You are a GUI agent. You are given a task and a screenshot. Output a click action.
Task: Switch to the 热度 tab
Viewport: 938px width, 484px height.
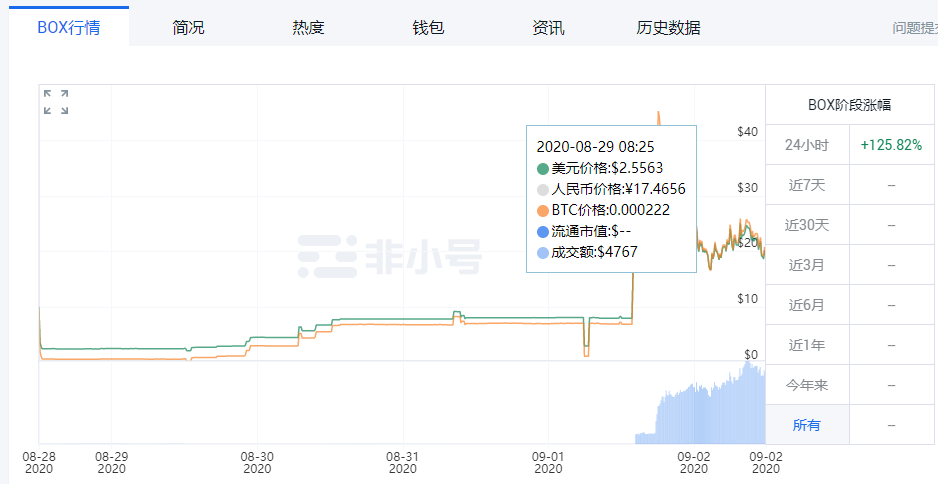tap(308, 28)
